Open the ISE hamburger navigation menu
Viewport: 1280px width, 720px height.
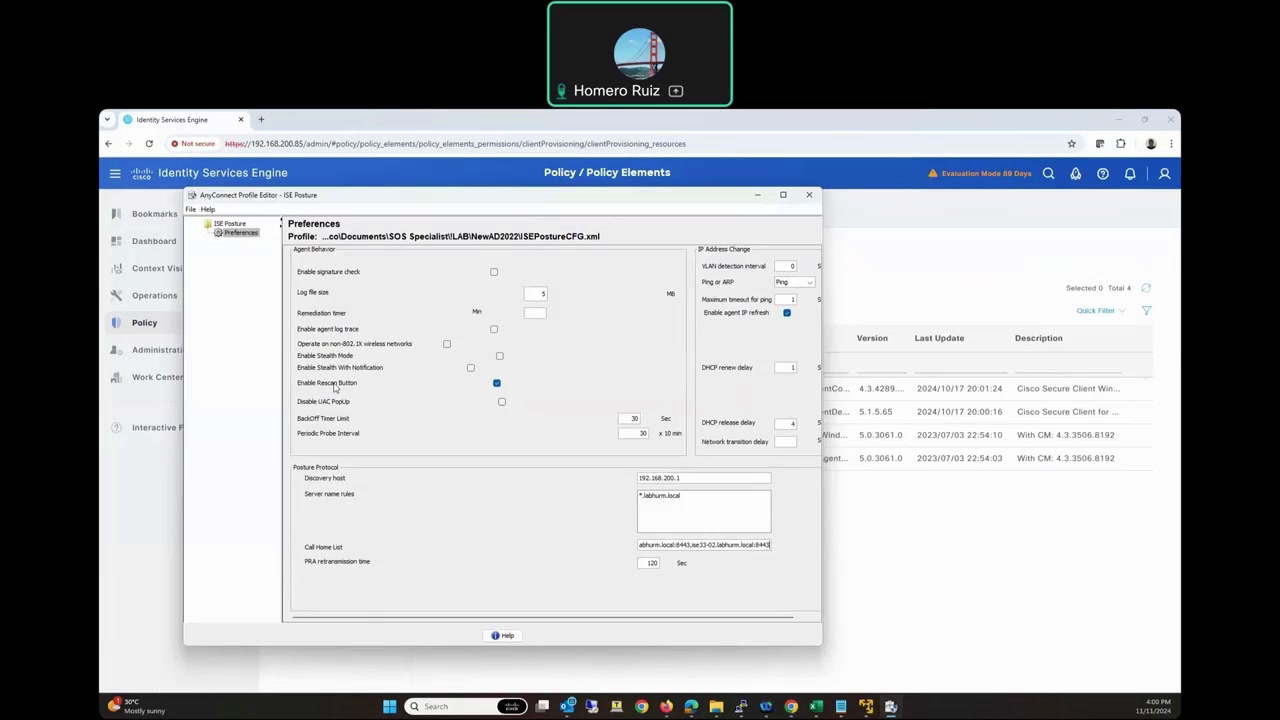click(115, 173)
